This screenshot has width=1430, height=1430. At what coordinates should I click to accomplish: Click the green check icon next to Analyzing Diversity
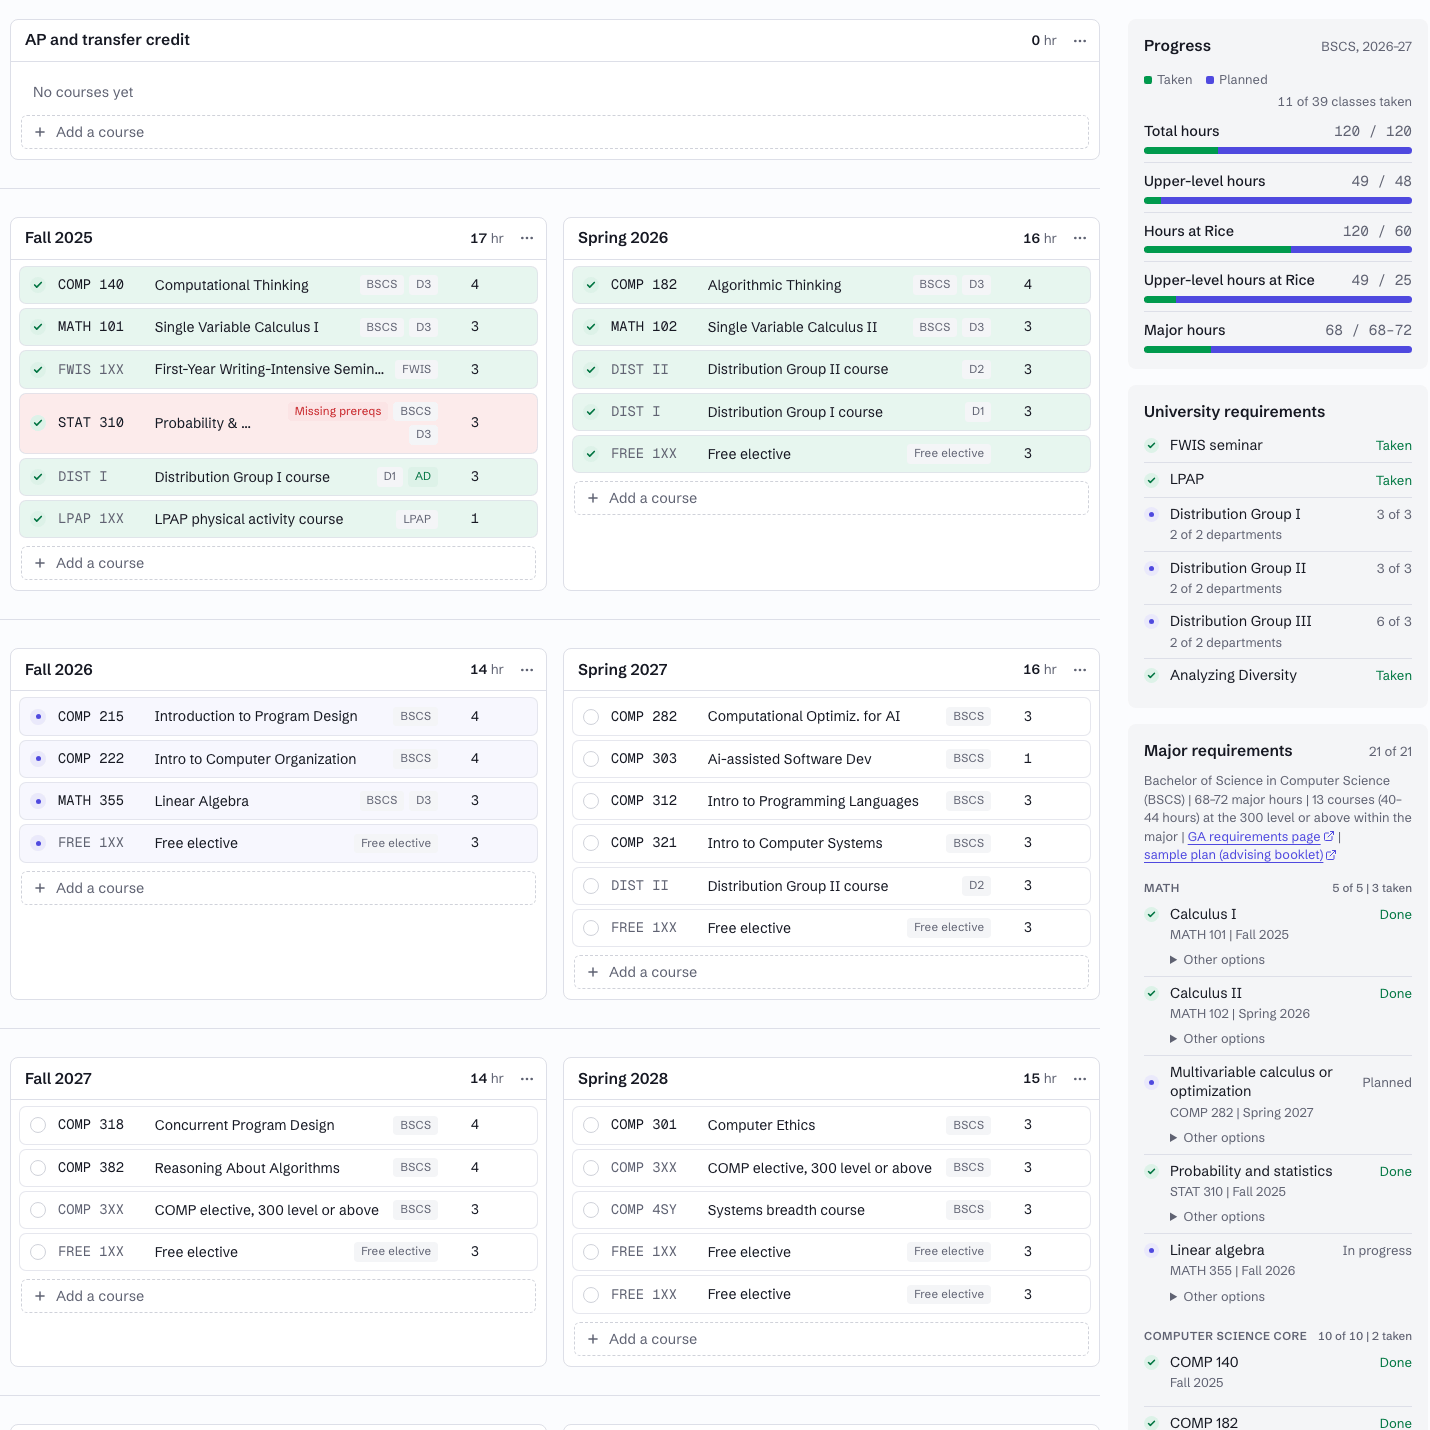pos(1151,676)
